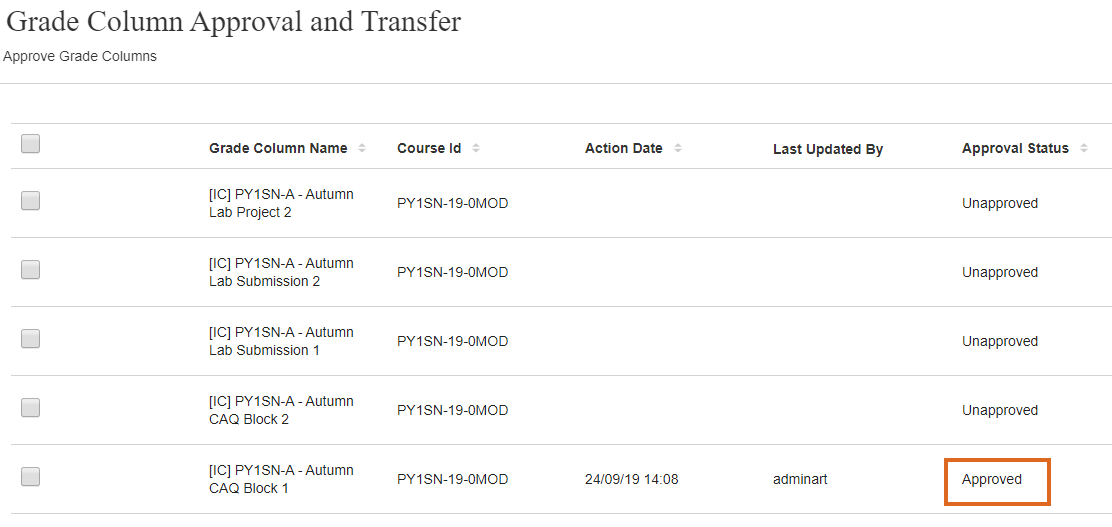Click the highlighted Approved status cell

[997, 480]
